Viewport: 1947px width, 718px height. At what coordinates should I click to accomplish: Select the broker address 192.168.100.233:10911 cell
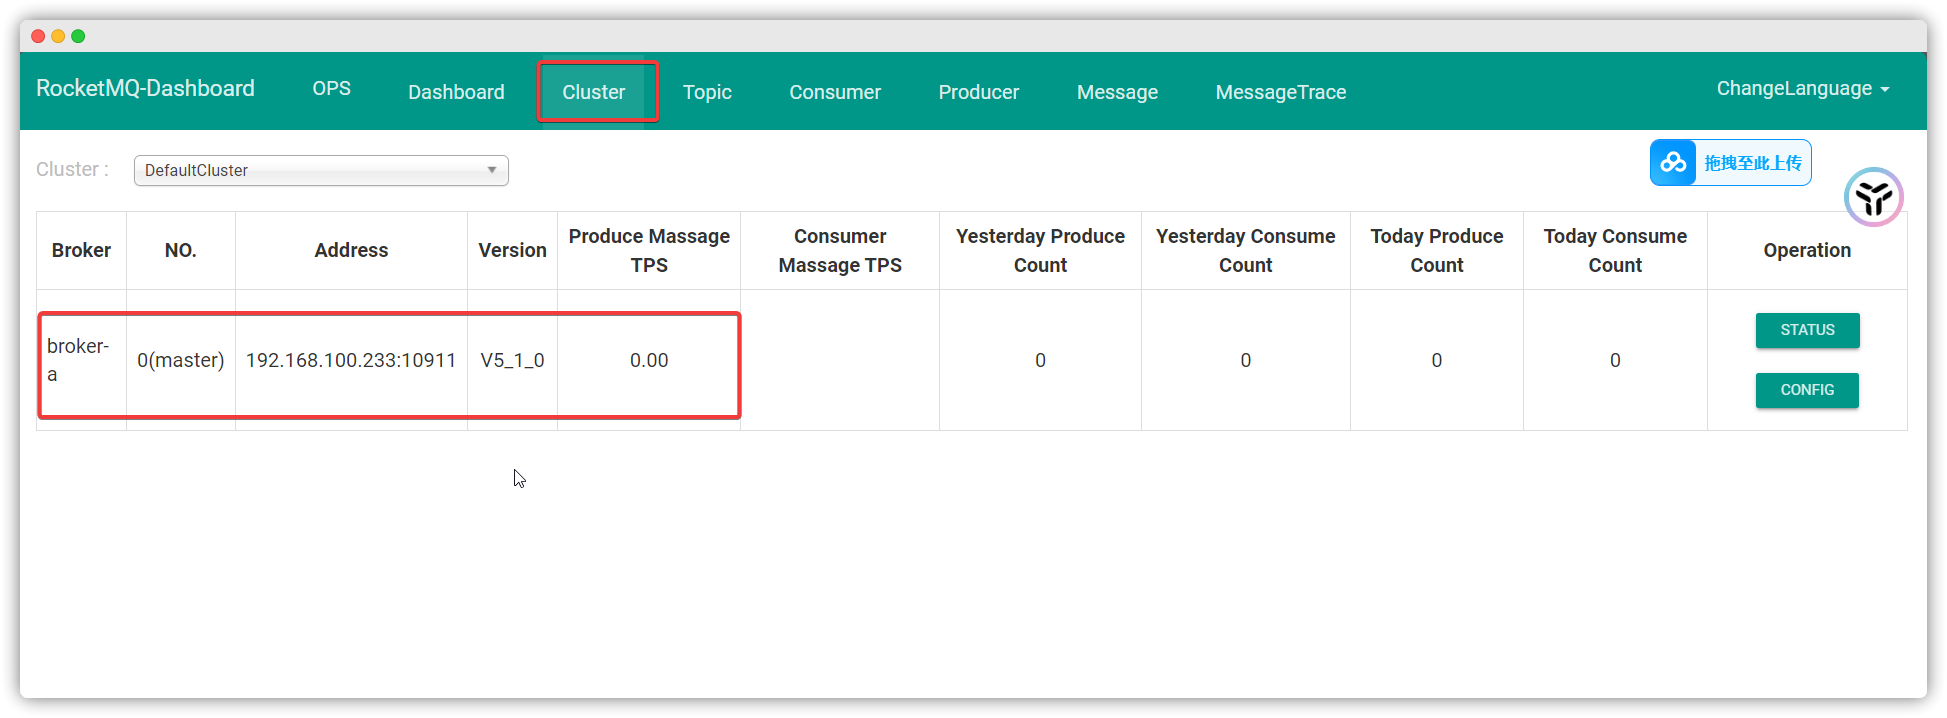(x=351, y=360)
